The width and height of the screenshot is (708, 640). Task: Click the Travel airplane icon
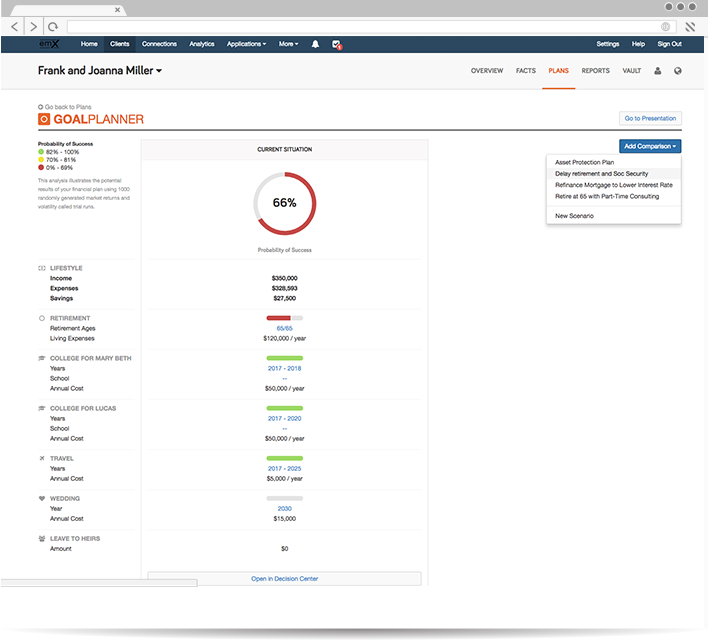pos(42,458)
